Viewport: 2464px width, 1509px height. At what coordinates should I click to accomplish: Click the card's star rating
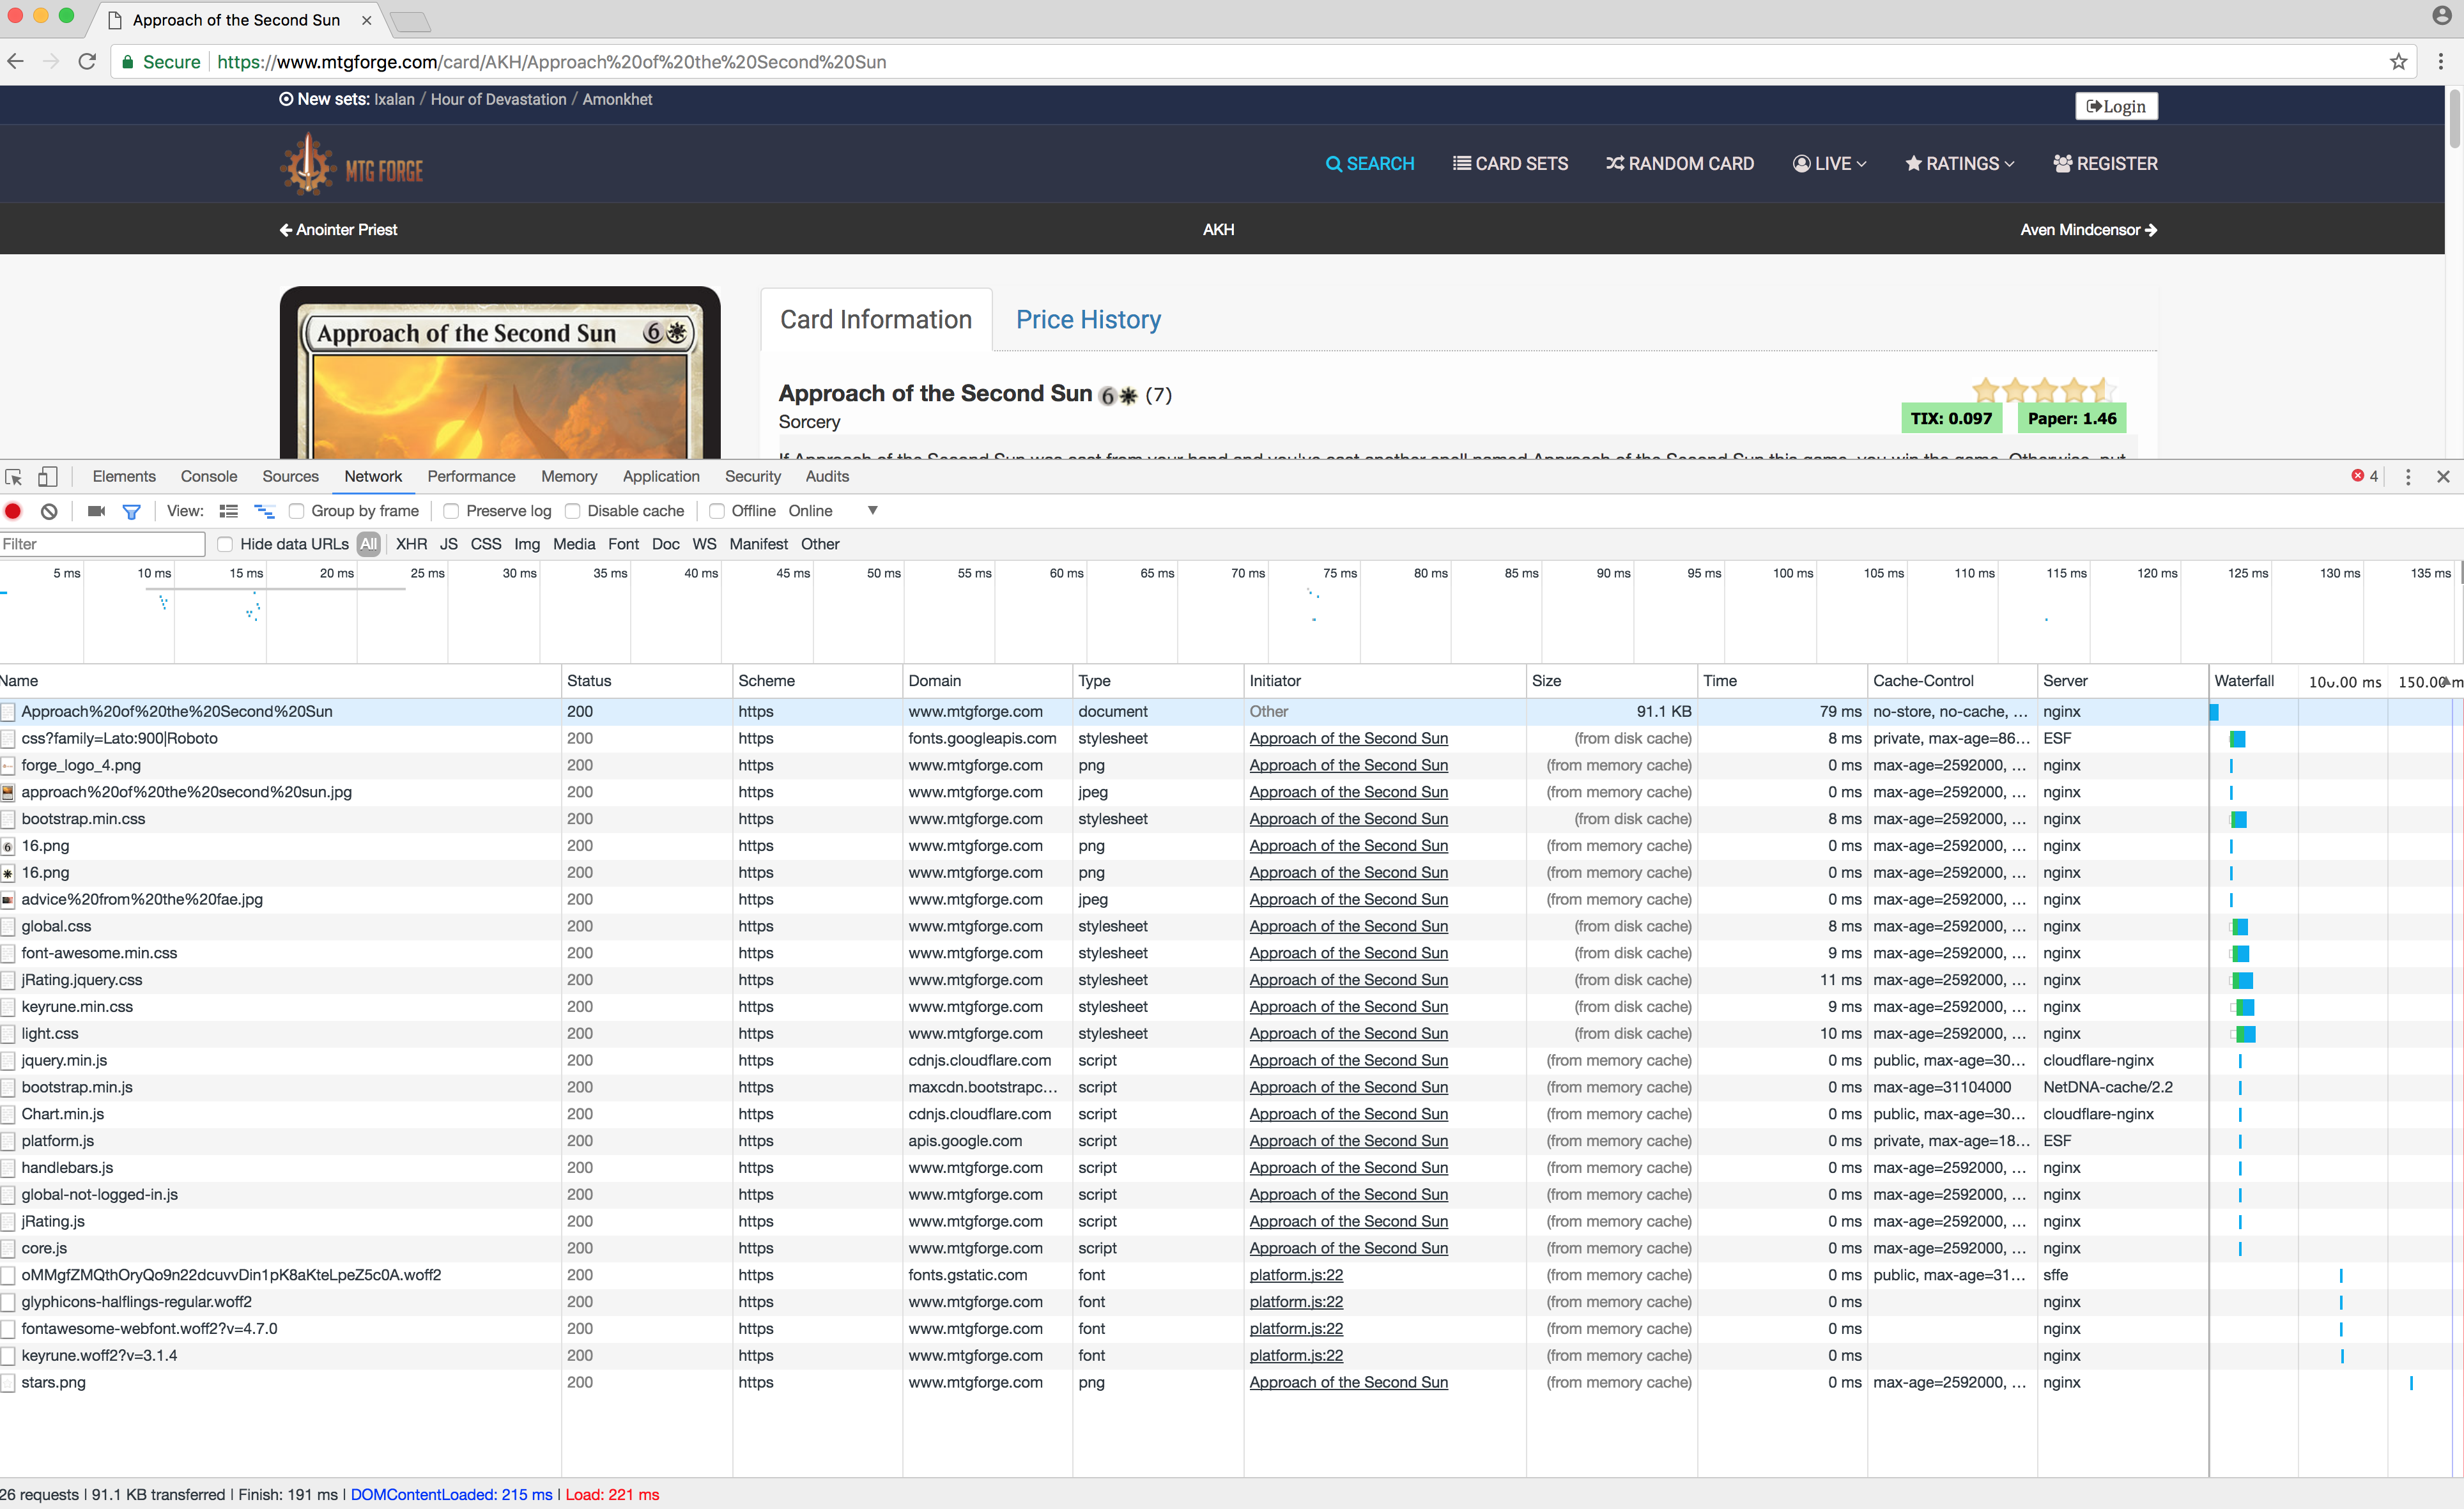2044,390
